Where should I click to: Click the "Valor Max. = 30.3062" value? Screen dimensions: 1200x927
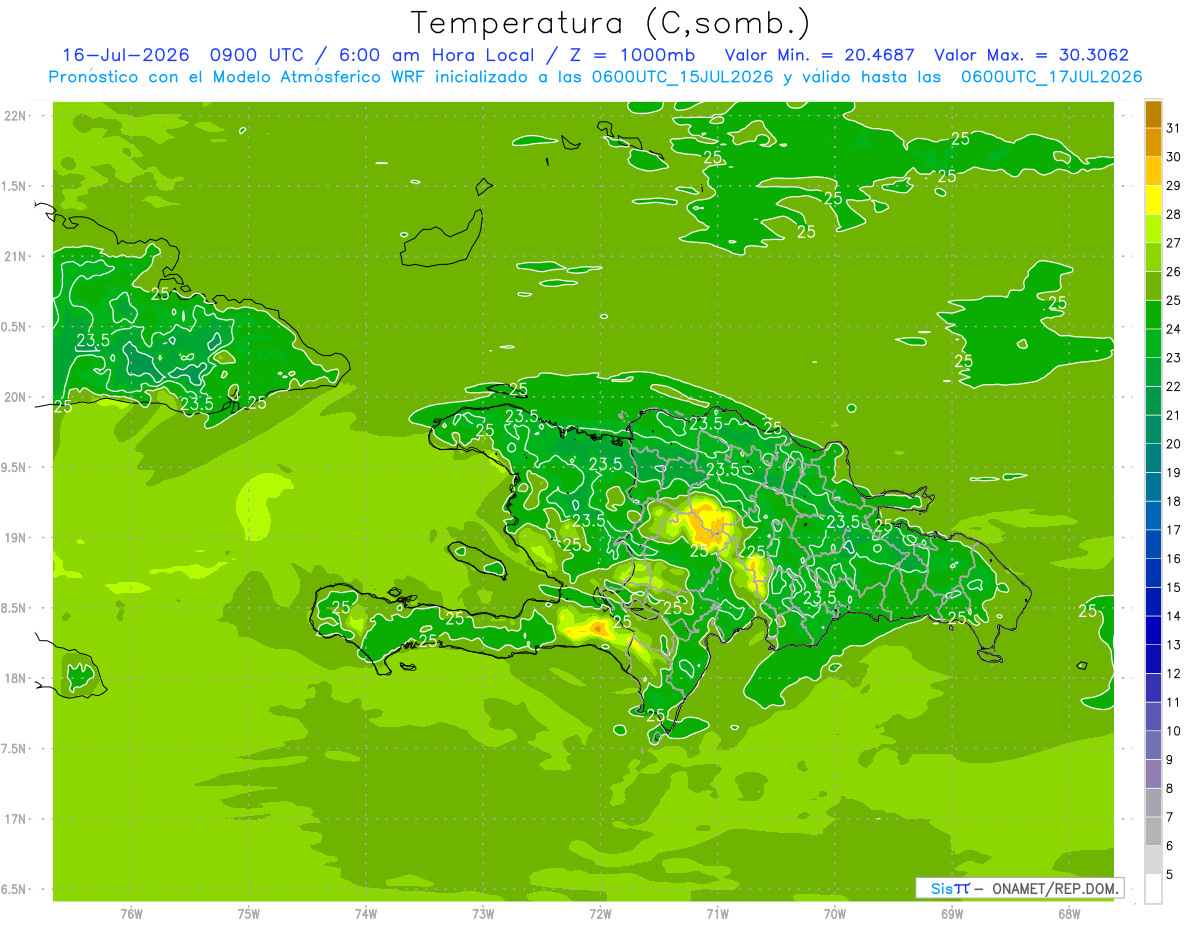1031,55
